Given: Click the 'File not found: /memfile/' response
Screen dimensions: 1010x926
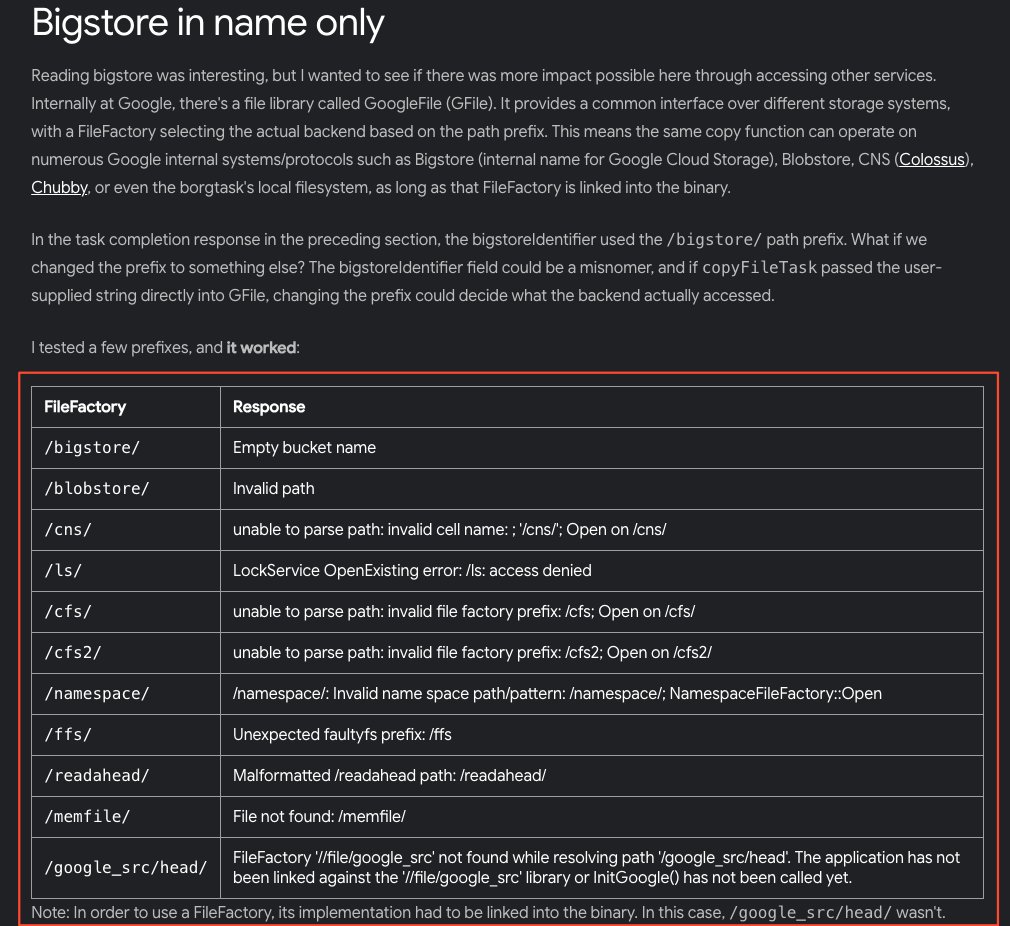Looking at the screenshot, I should [602, 817].
